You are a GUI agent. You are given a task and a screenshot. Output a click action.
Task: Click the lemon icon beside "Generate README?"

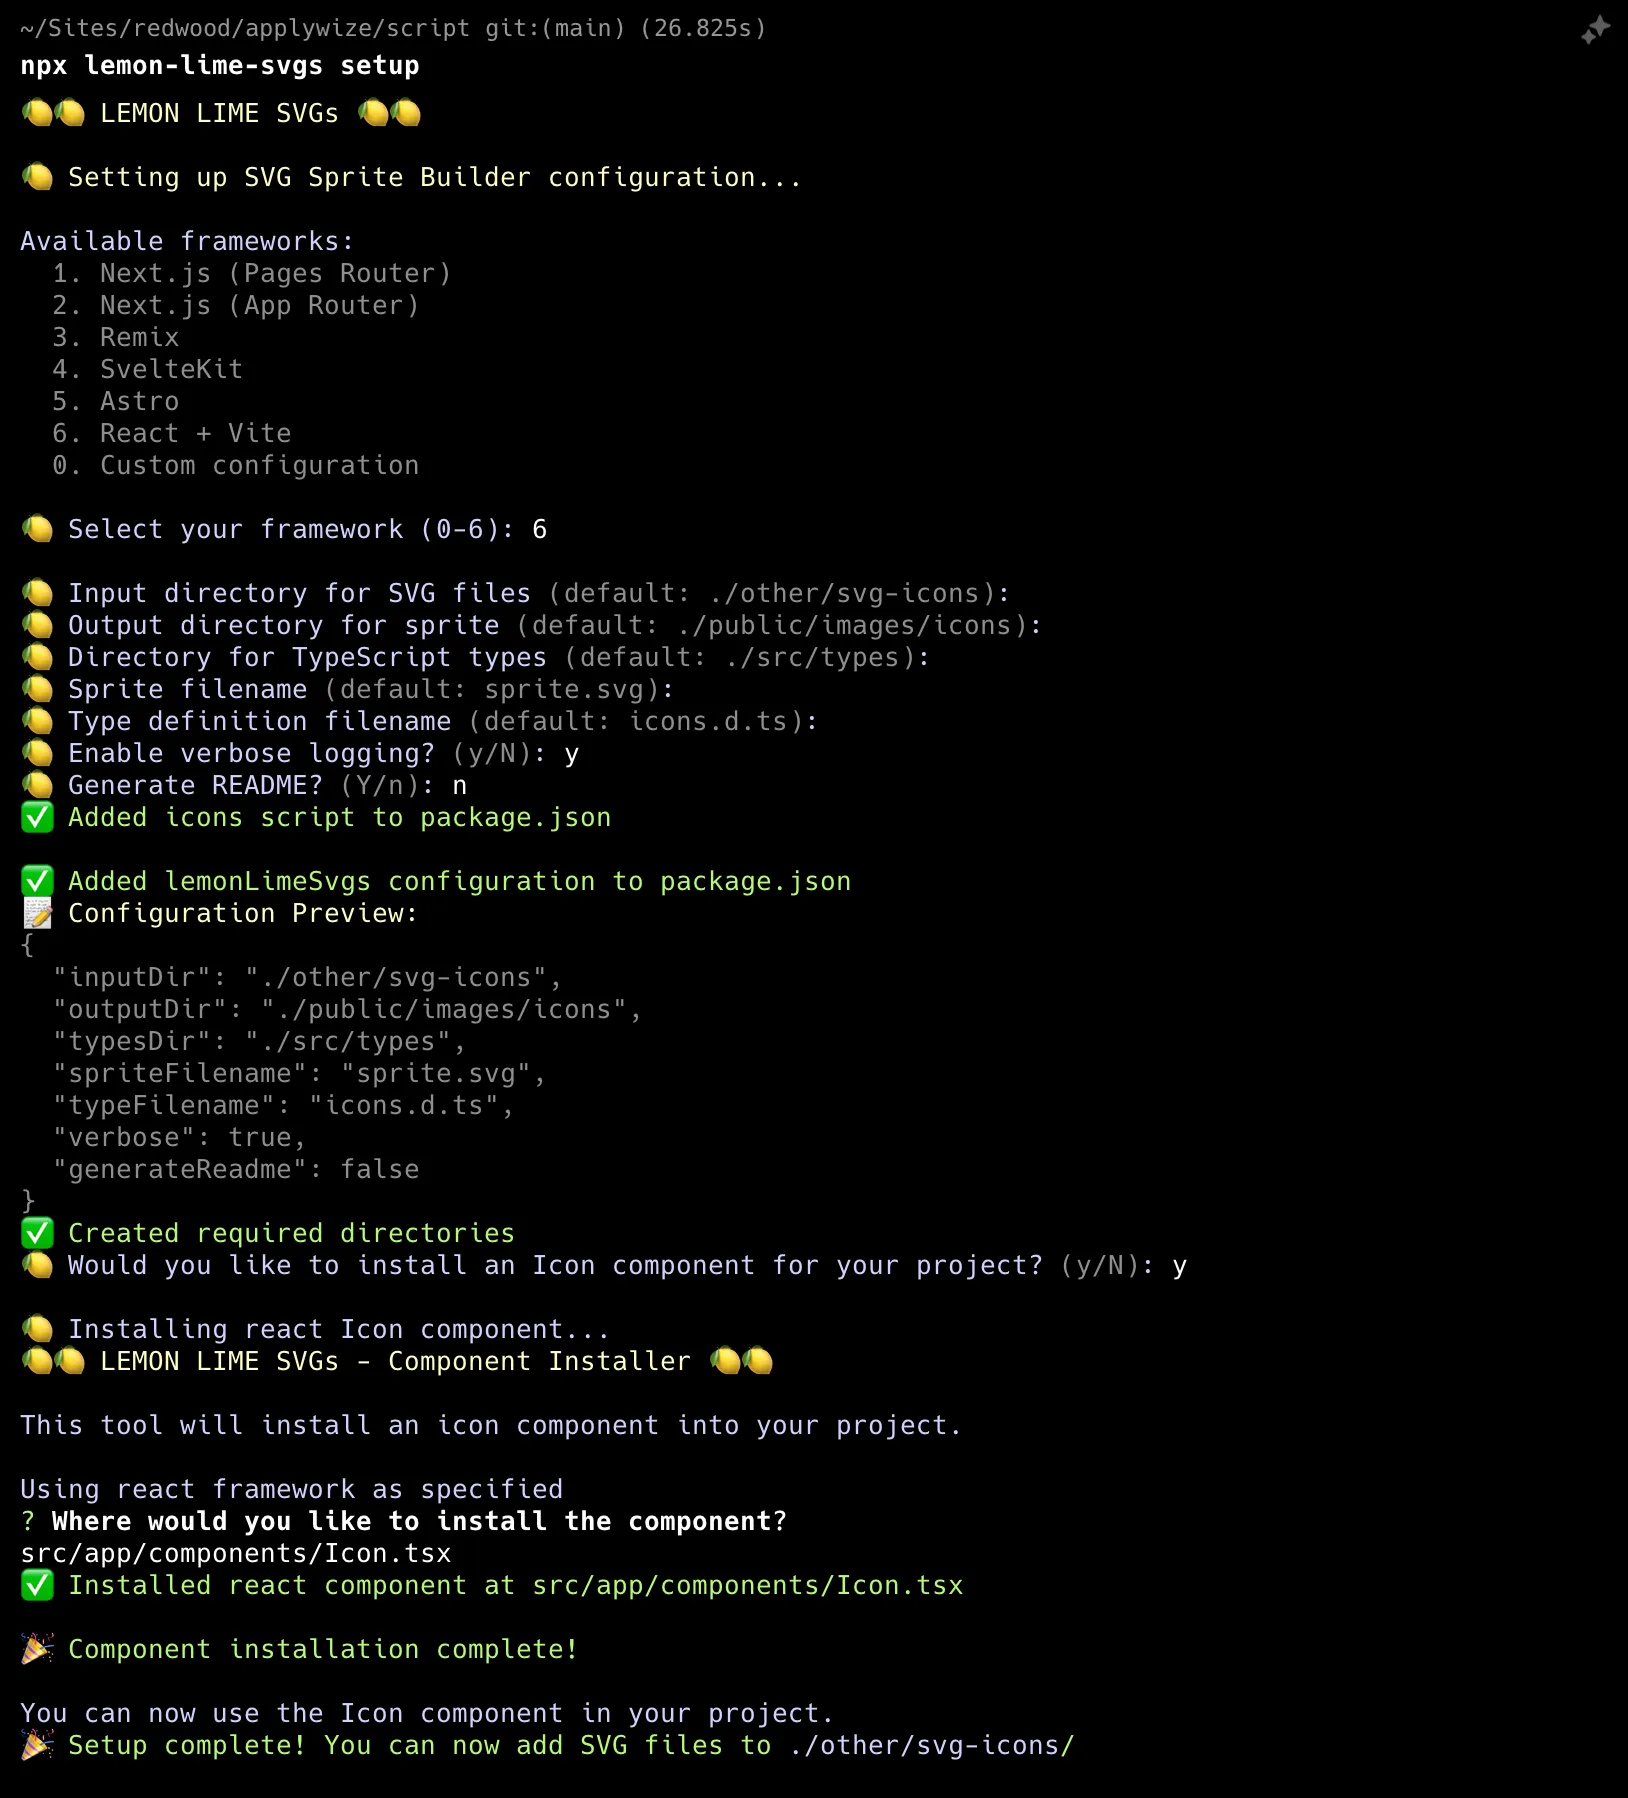(x=37, y=786)
